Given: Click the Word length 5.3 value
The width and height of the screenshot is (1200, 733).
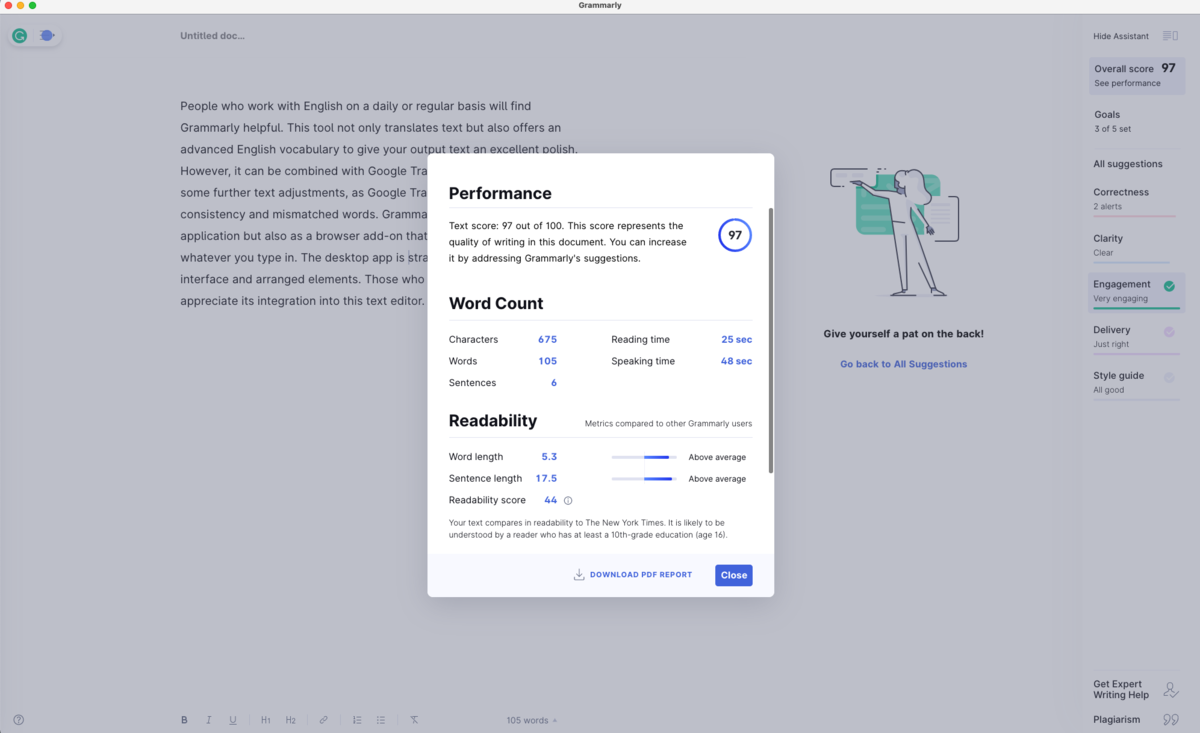Looking at the screenshot, I should 549,457.
